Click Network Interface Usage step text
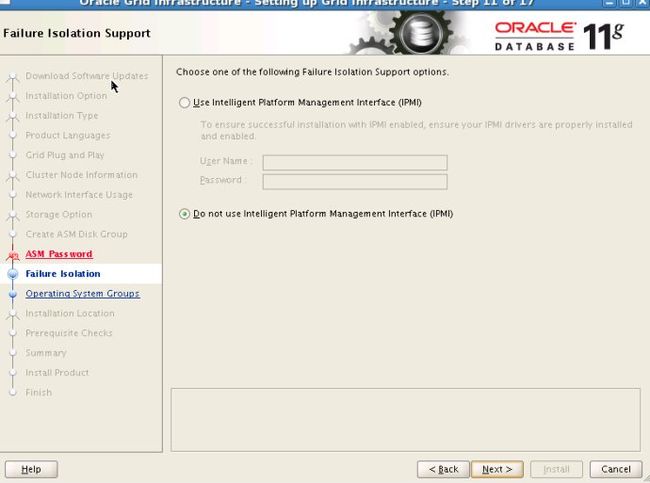This screenshot has width=650, height=483. pyautogui.click(x=79, y=195)
